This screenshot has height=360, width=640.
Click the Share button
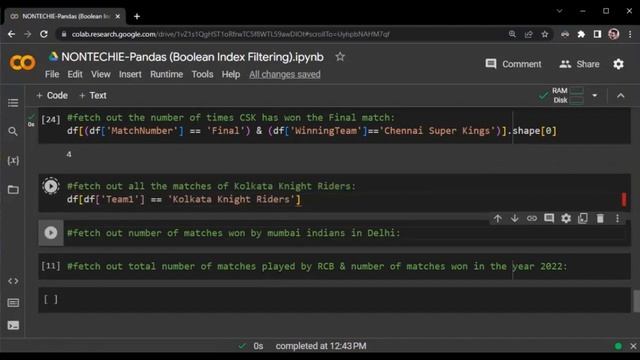coord(579,64)
